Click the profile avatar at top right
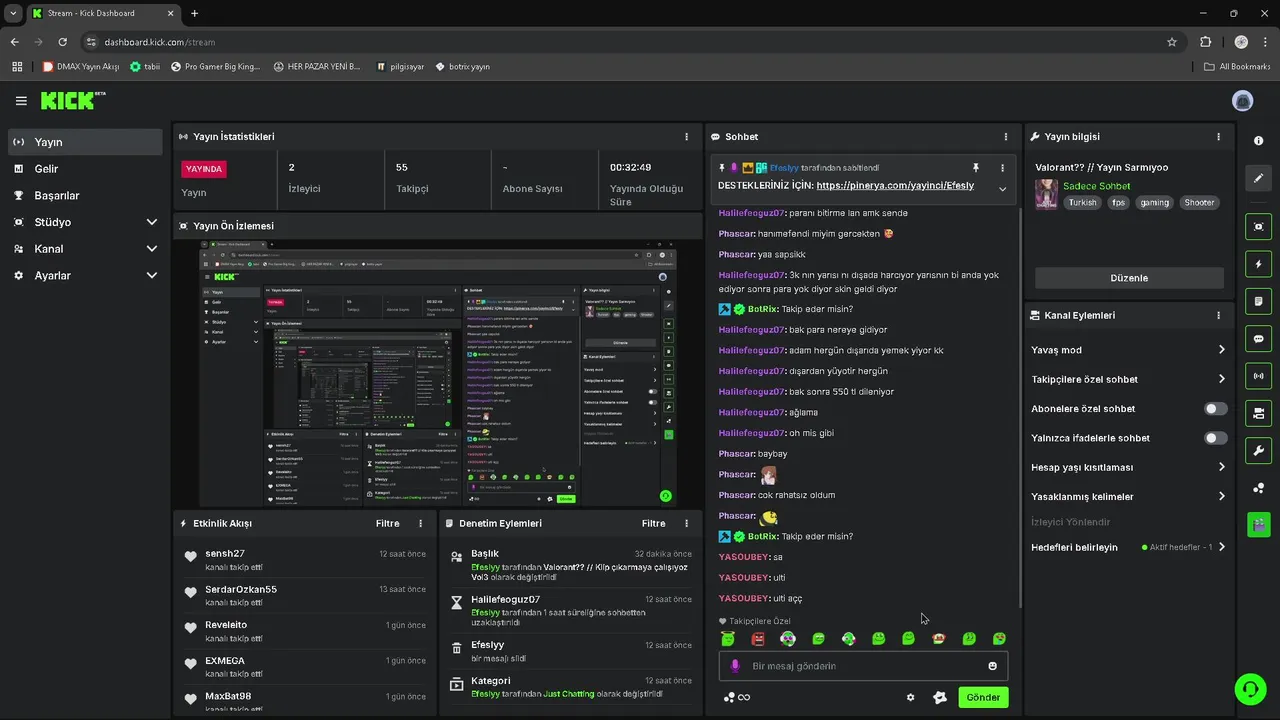This screenshot has height=720, width=1280. point(1243,101)
